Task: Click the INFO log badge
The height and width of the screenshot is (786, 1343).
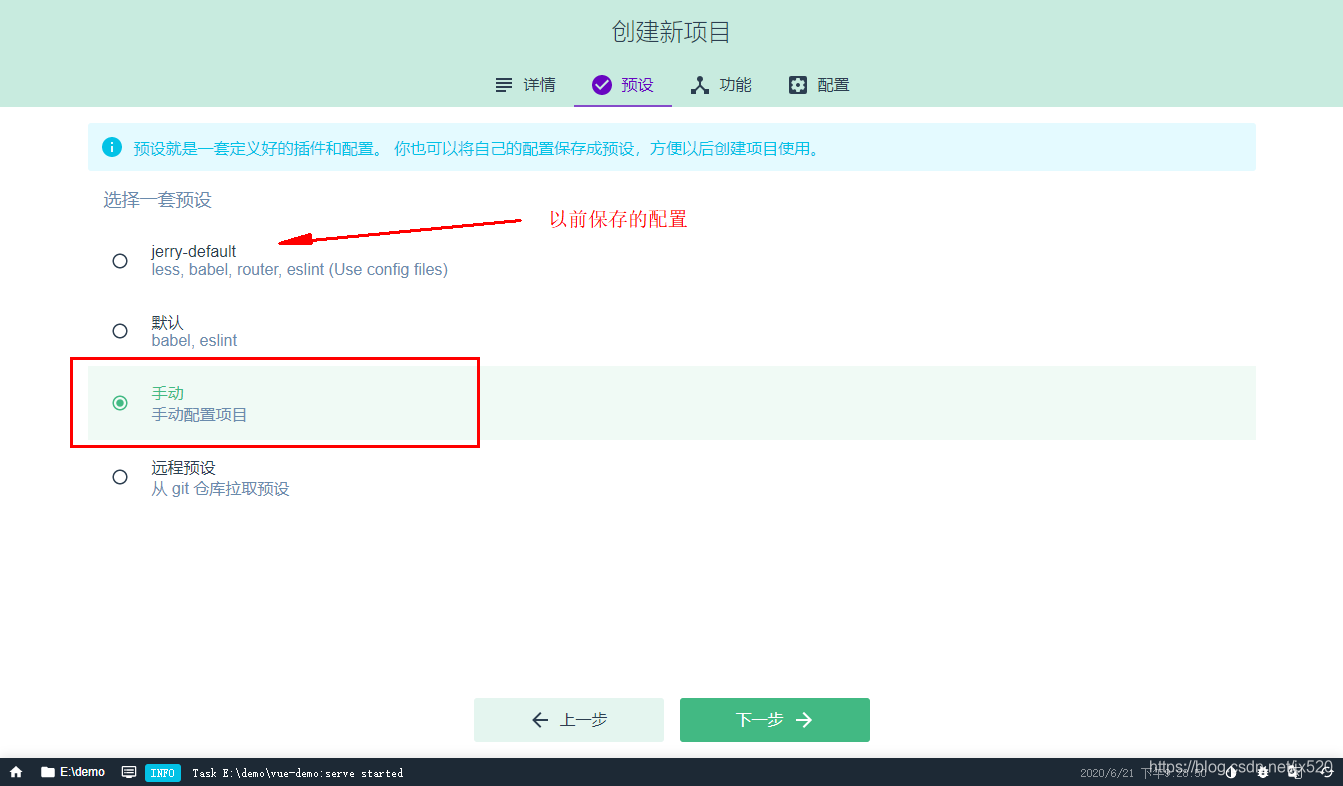Action: coord(163,773)
